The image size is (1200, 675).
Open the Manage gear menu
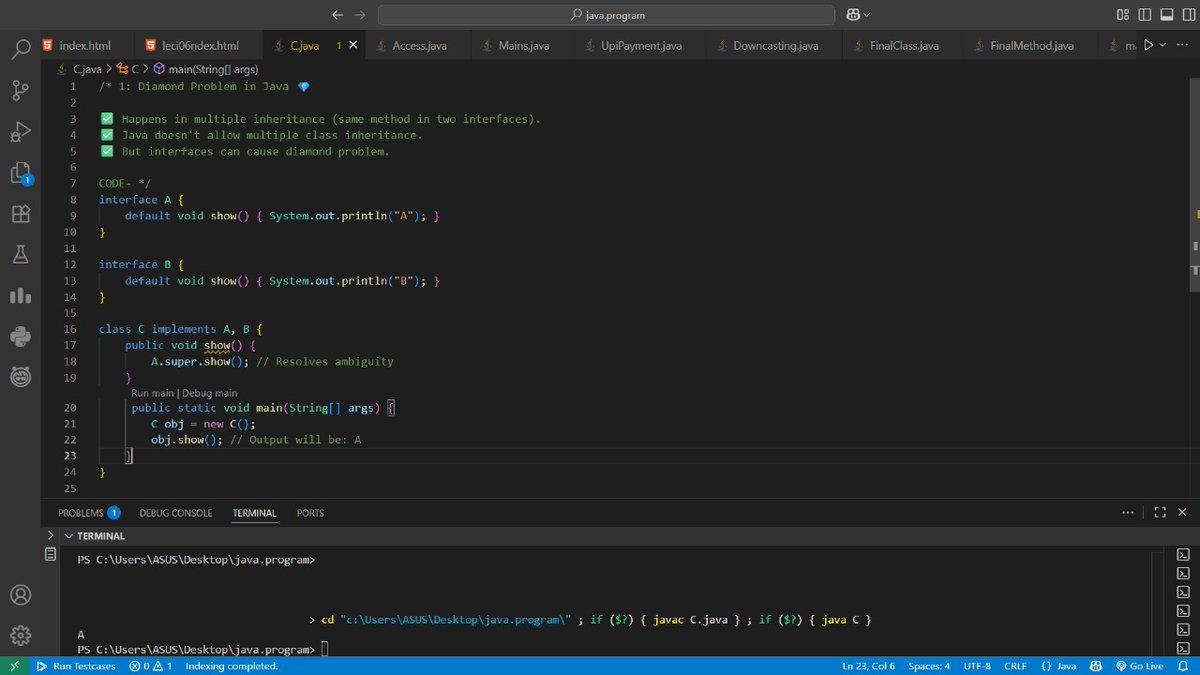21,635
